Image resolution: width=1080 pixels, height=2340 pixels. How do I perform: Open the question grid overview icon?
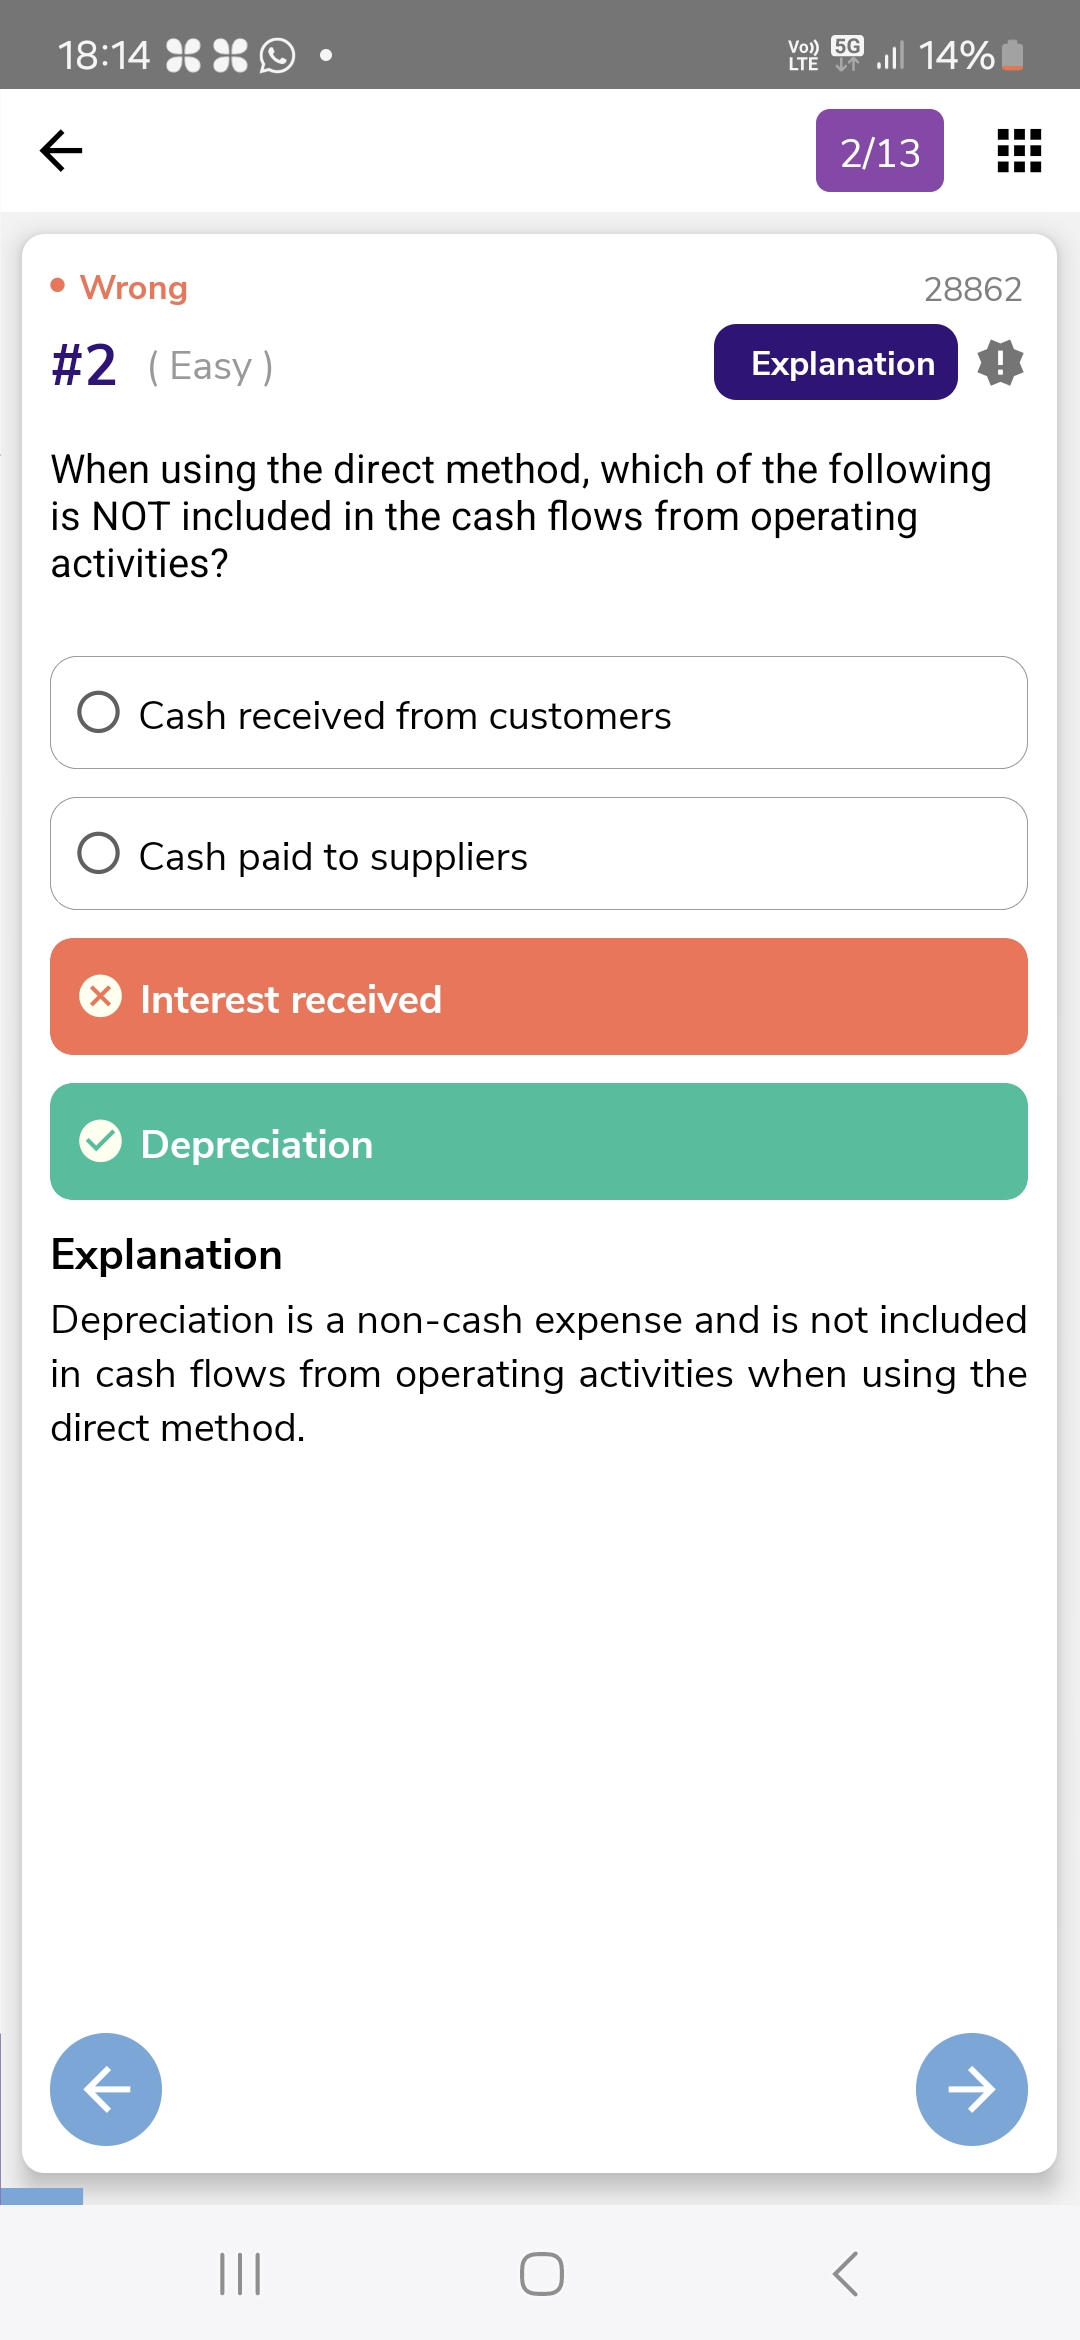tap(1019, 151)
